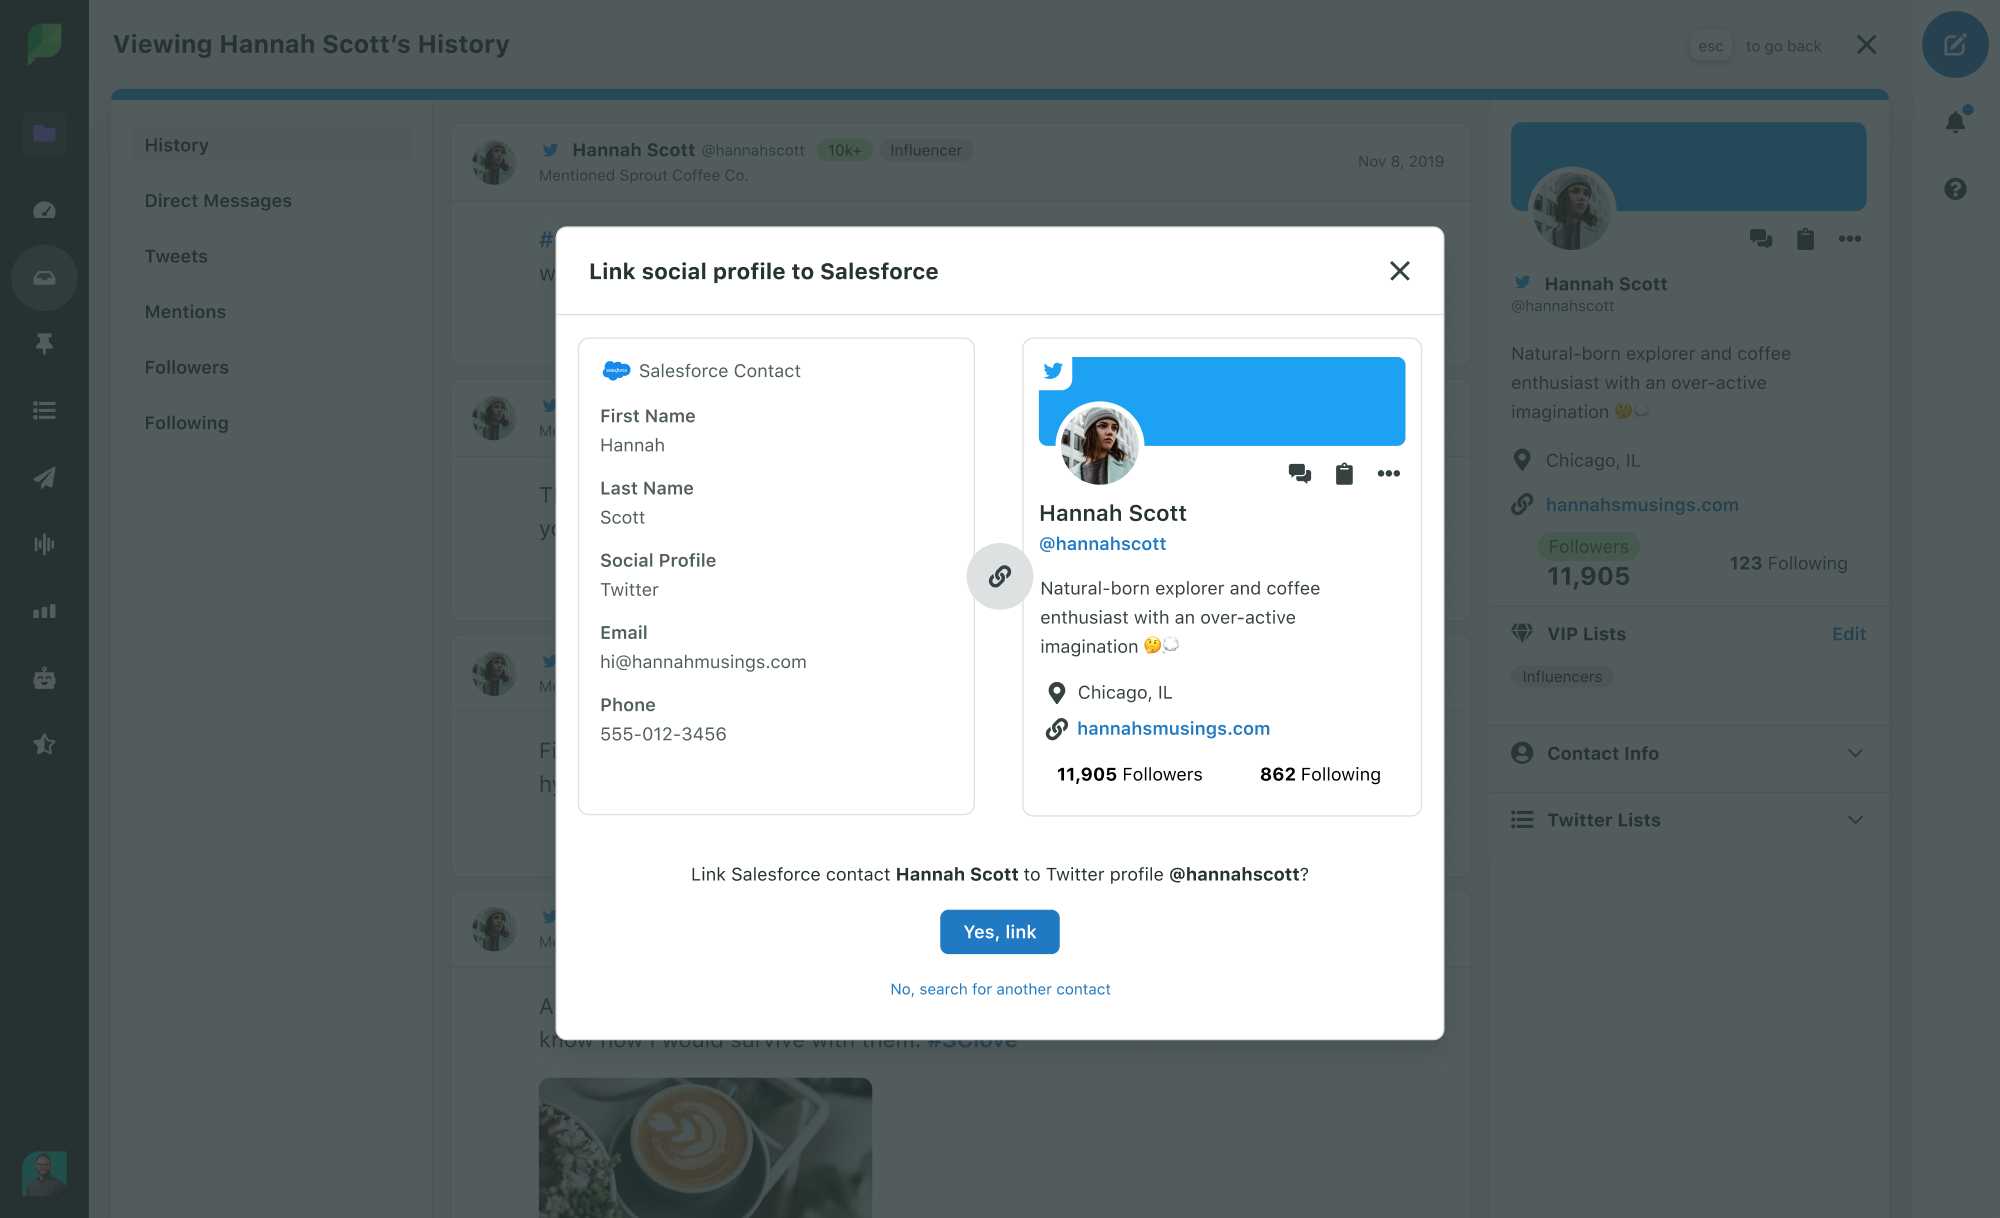Viewport: 2000px width, 1218px height.
Task: Click Yes link button to confirm linking
Action: pyautogui.click(x=1000, y=931)
